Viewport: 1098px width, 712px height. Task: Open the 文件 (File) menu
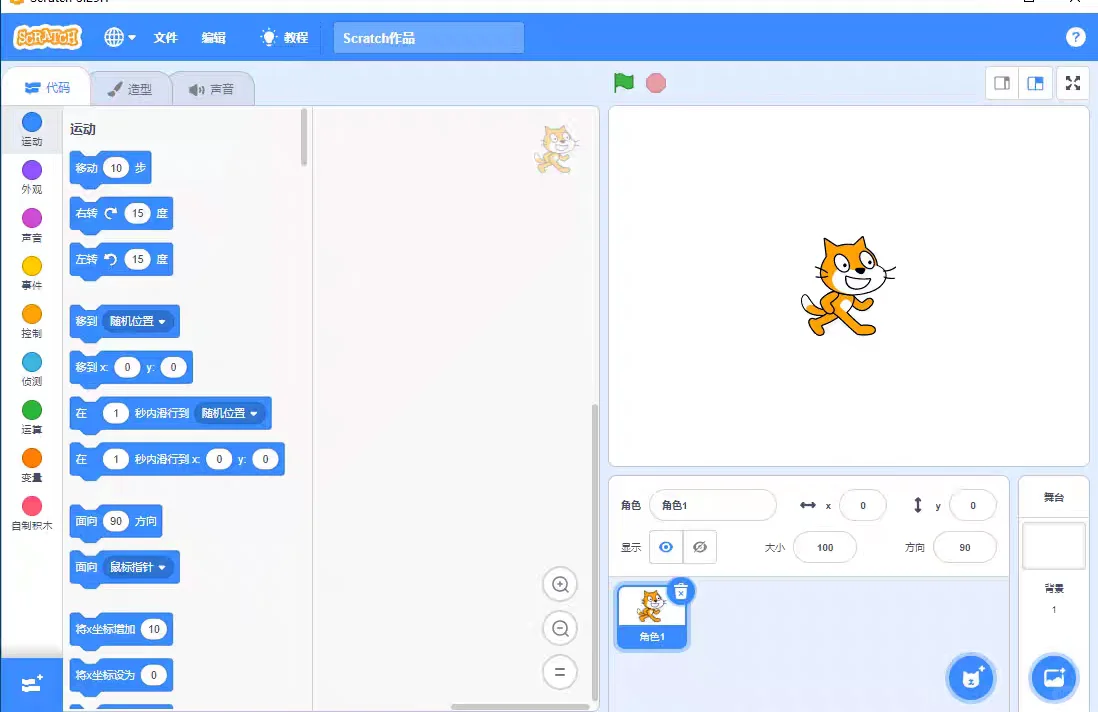click(165, 37)
